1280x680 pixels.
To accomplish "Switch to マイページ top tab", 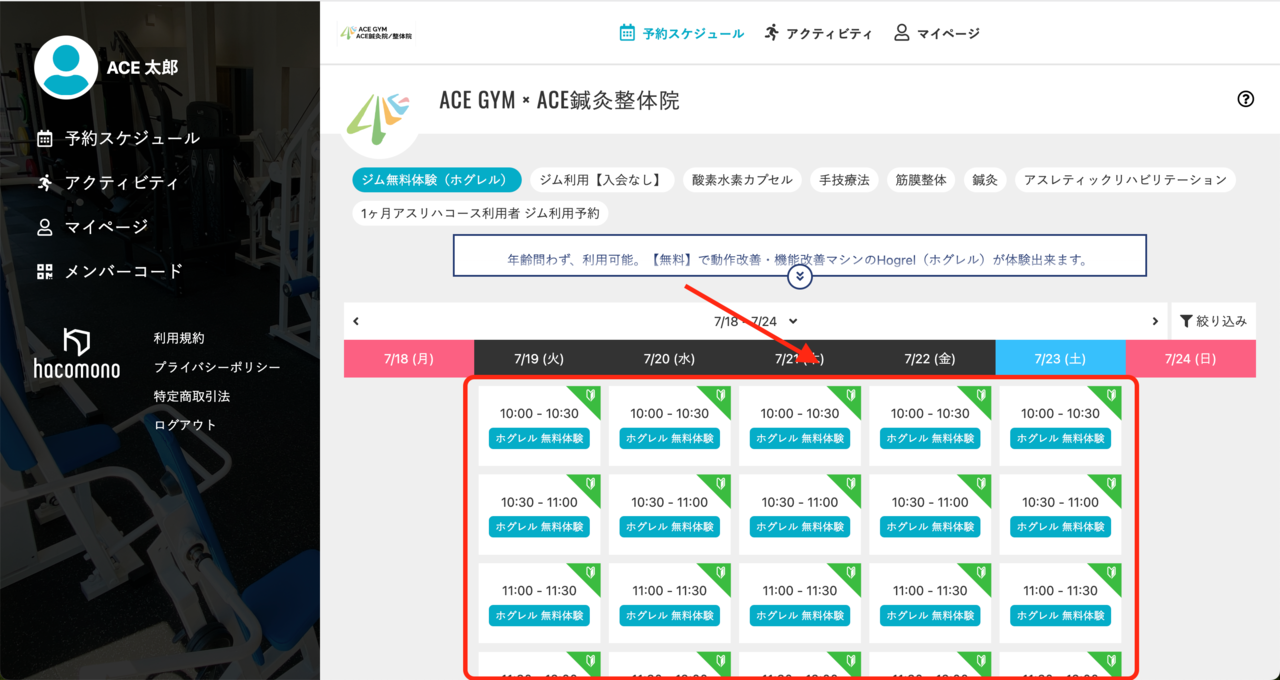I will click(936, 33).
